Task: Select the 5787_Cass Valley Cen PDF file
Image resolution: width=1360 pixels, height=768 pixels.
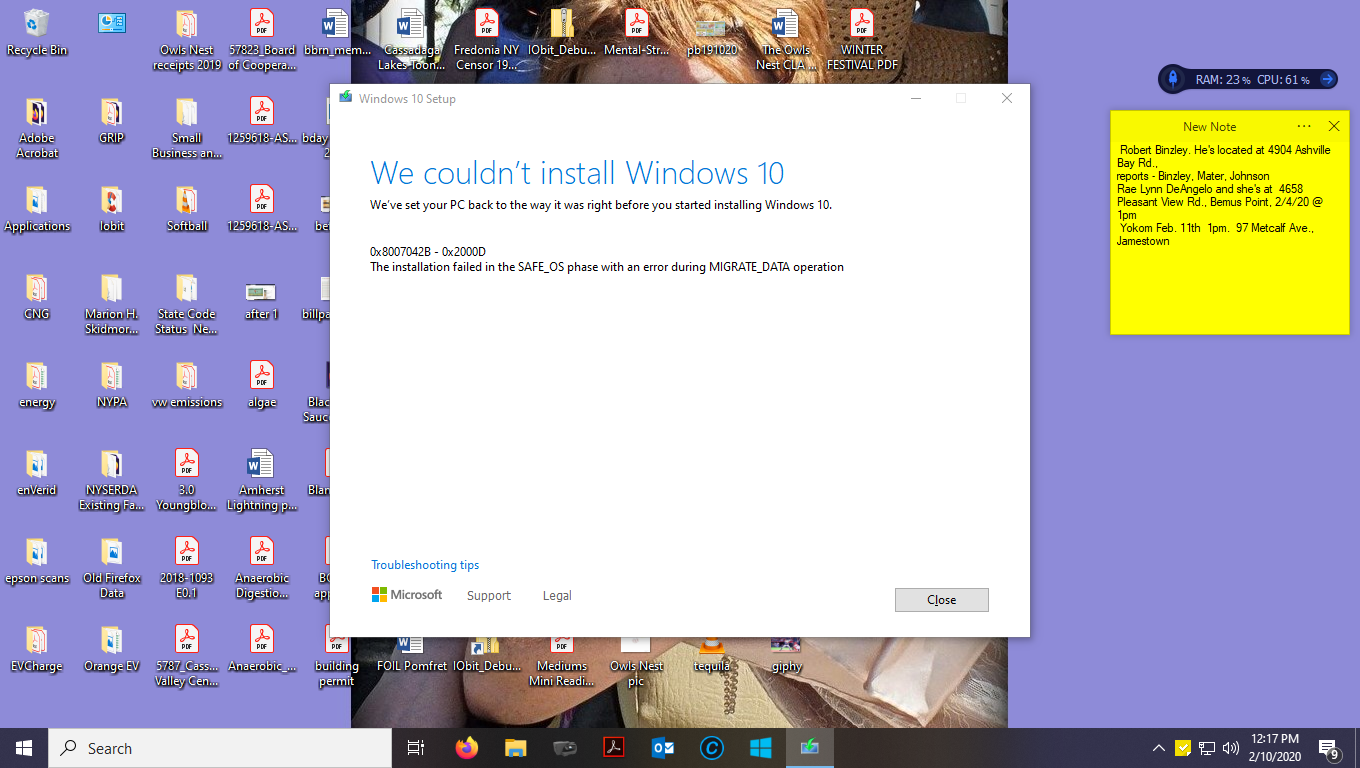Action: [x=187, y=657]
